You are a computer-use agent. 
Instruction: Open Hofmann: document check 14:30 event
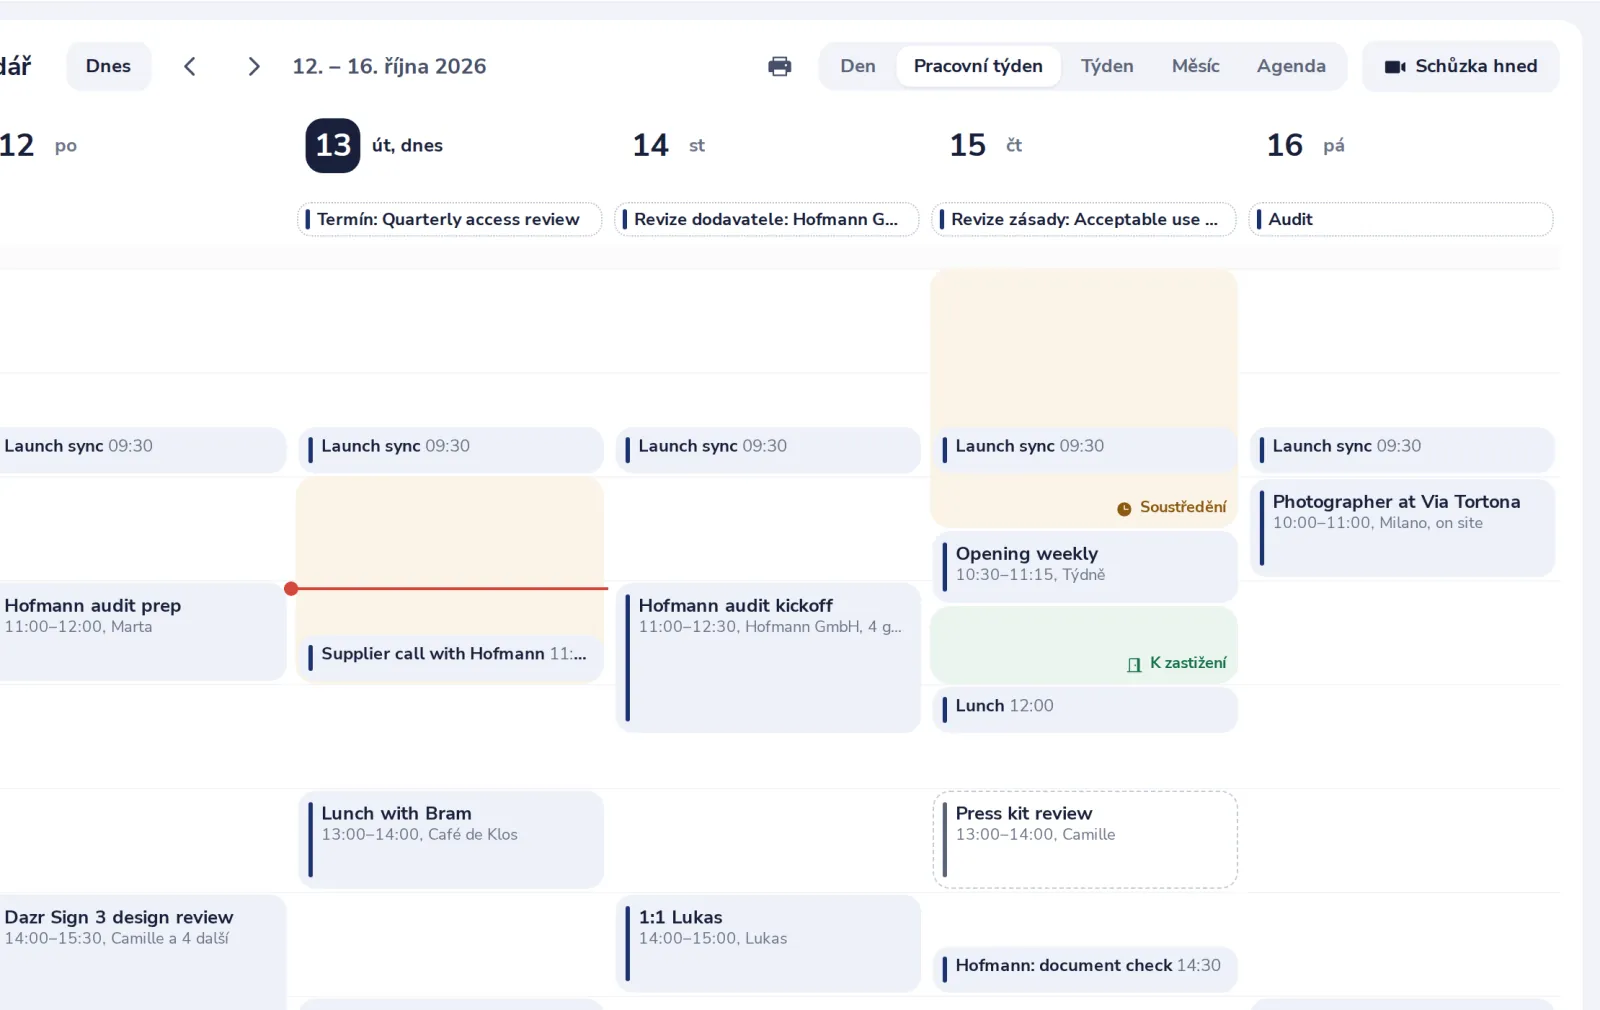tap(1084, 969)
